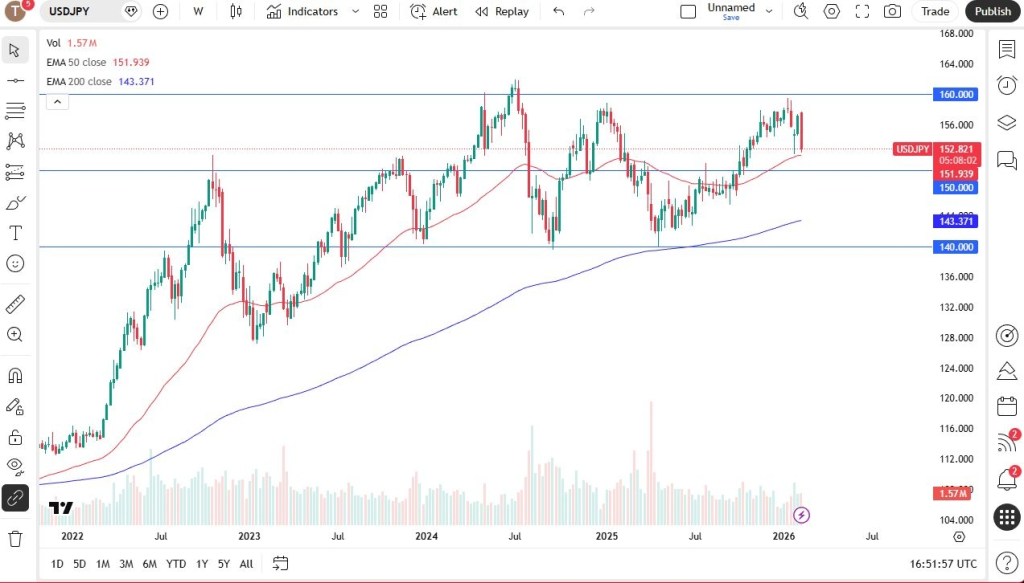Open the candlestick chart style dropdown
The image size is (1024, 583).
pyautogui.click(x=236, y=11)
